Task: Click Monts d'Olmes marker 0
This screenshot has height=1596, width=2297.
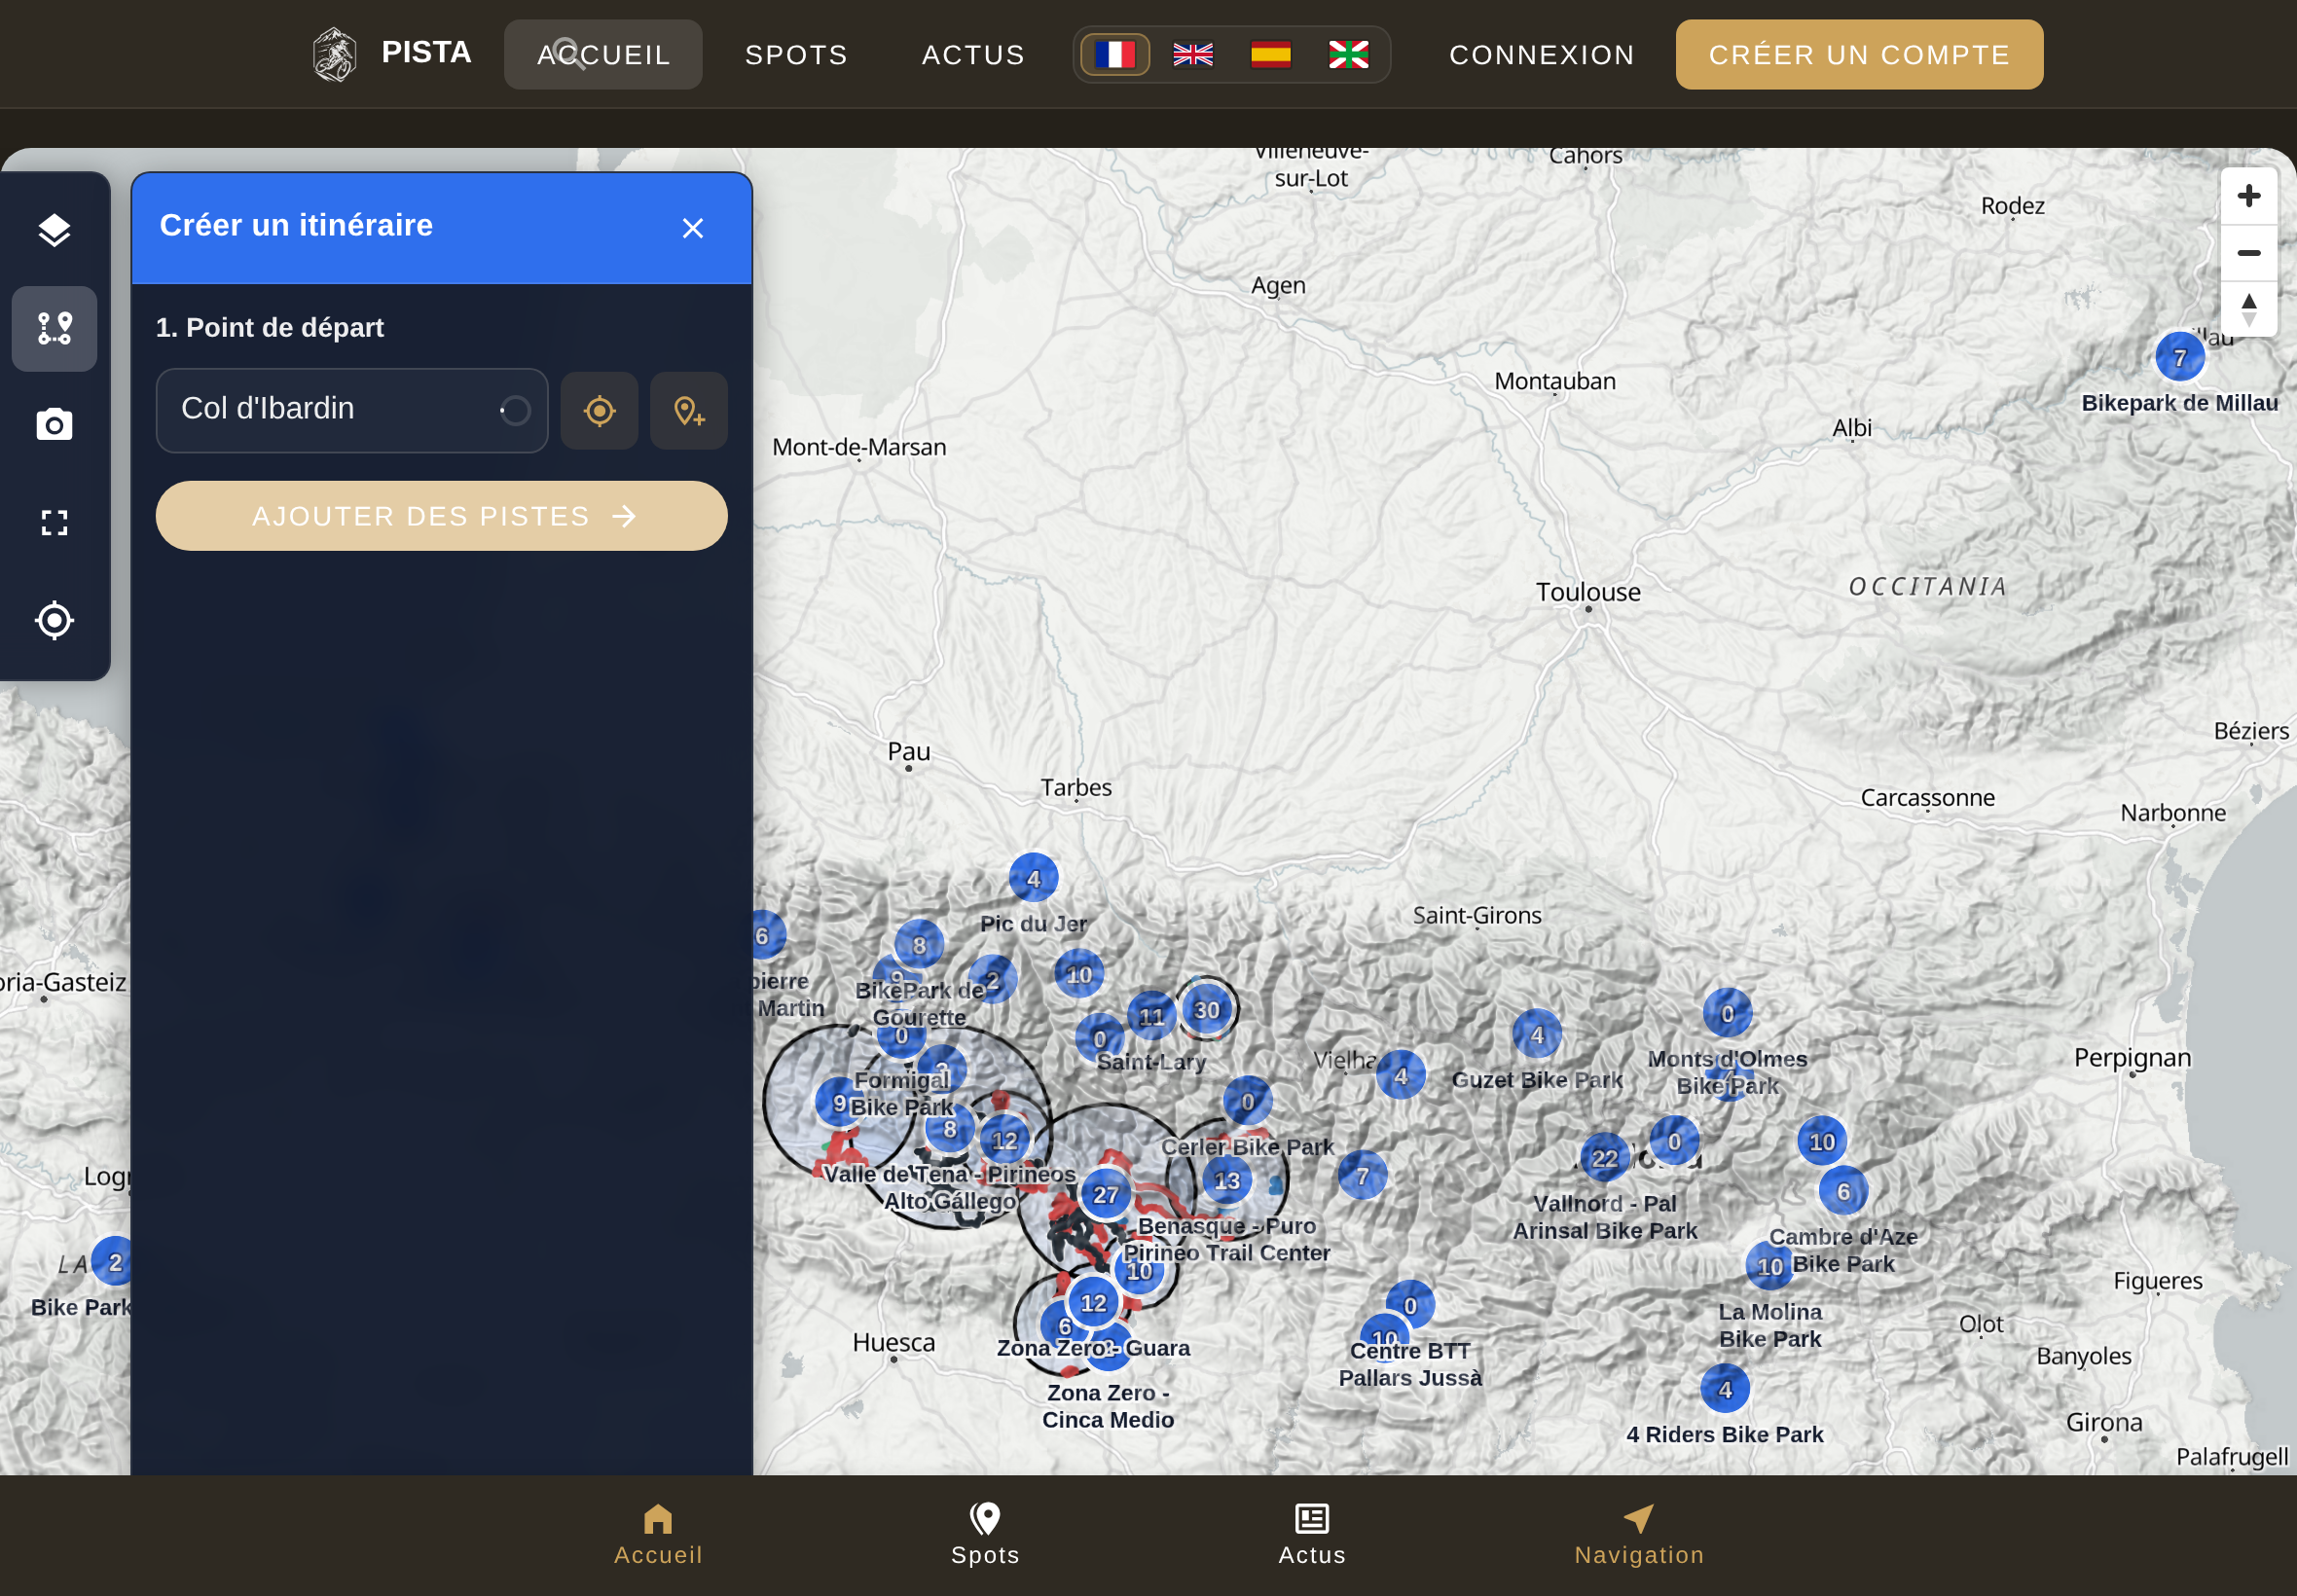Action: [x=1728, y=1014]
